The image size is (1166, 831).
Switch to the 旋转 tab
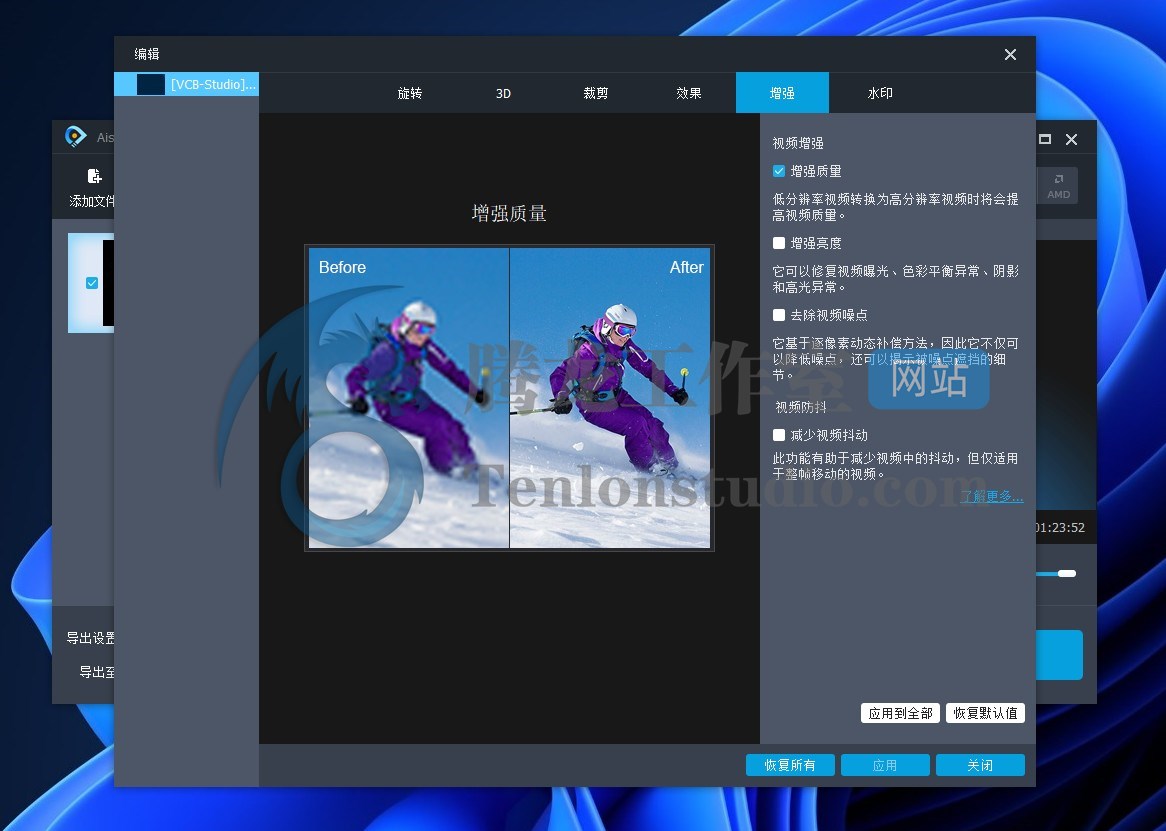410,93
